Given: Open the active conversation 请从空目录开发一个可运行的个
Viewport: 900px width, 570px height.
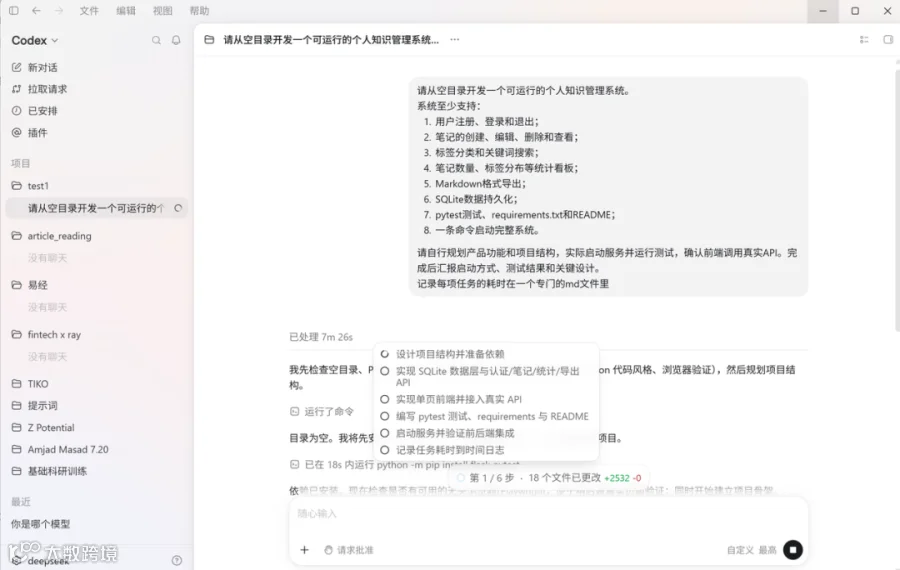Looking at the screenshot, I should pyautogui.click(x=96, y=208).
